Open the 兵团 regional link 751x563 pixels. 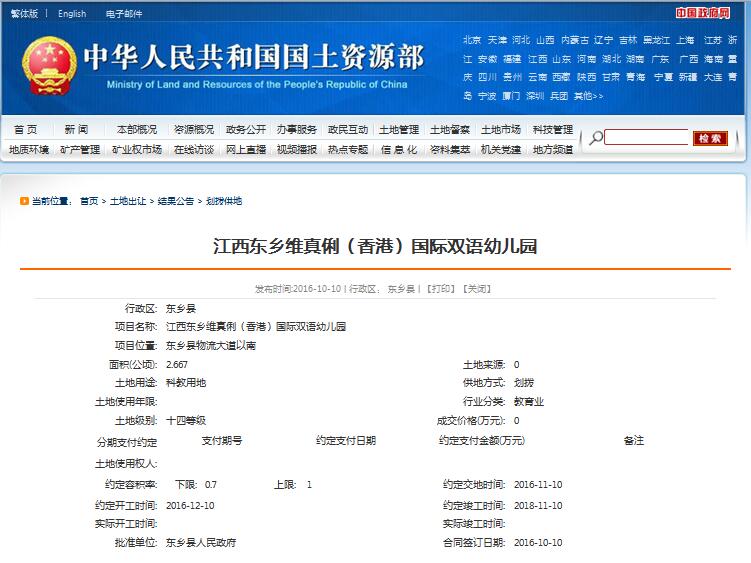(x=559, y=96)
